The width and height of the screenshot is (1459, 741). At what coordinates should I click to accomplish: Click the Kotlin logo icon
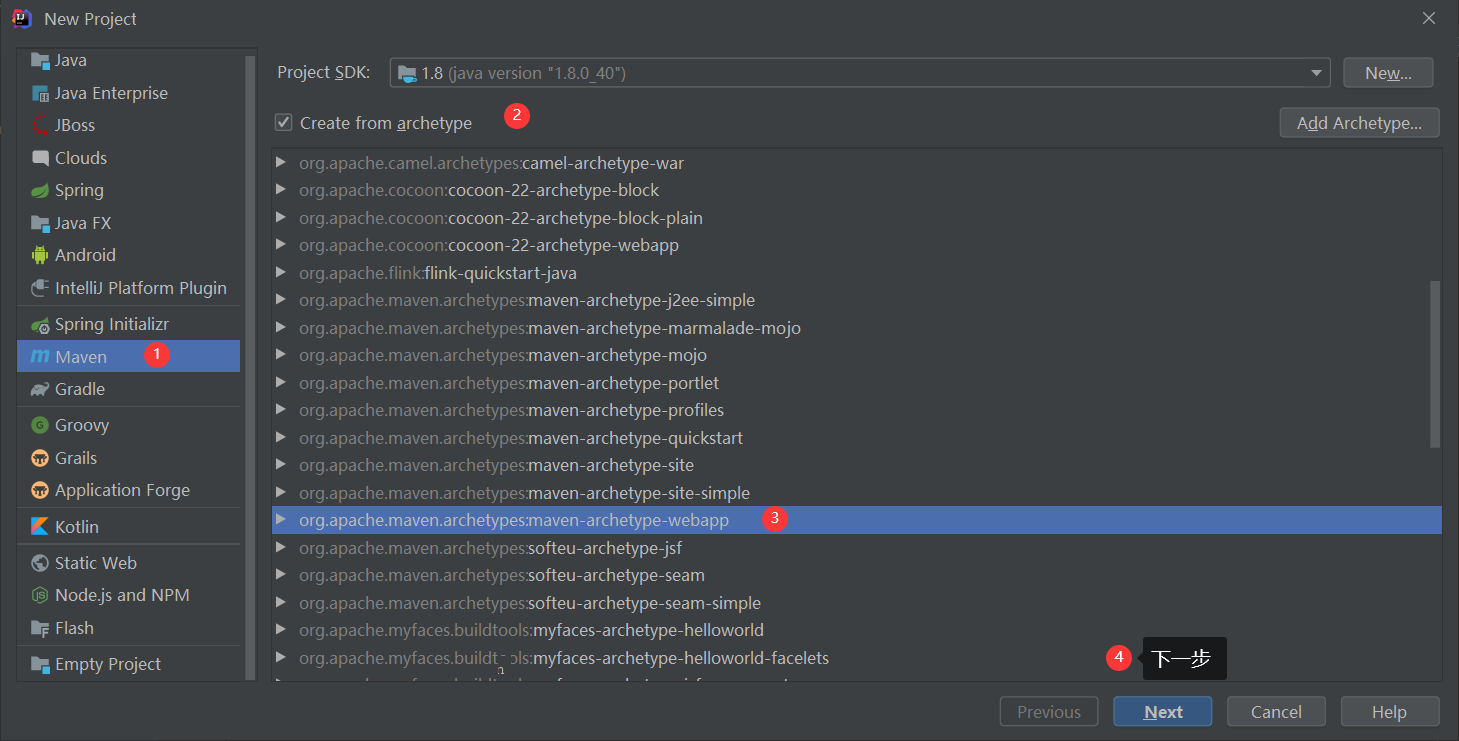[x=40, y=527]
